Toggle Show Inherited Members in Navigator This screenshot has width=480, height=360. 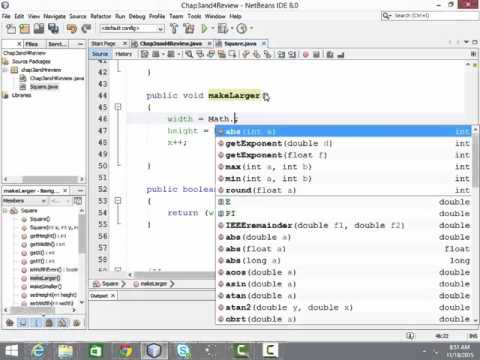10,323
